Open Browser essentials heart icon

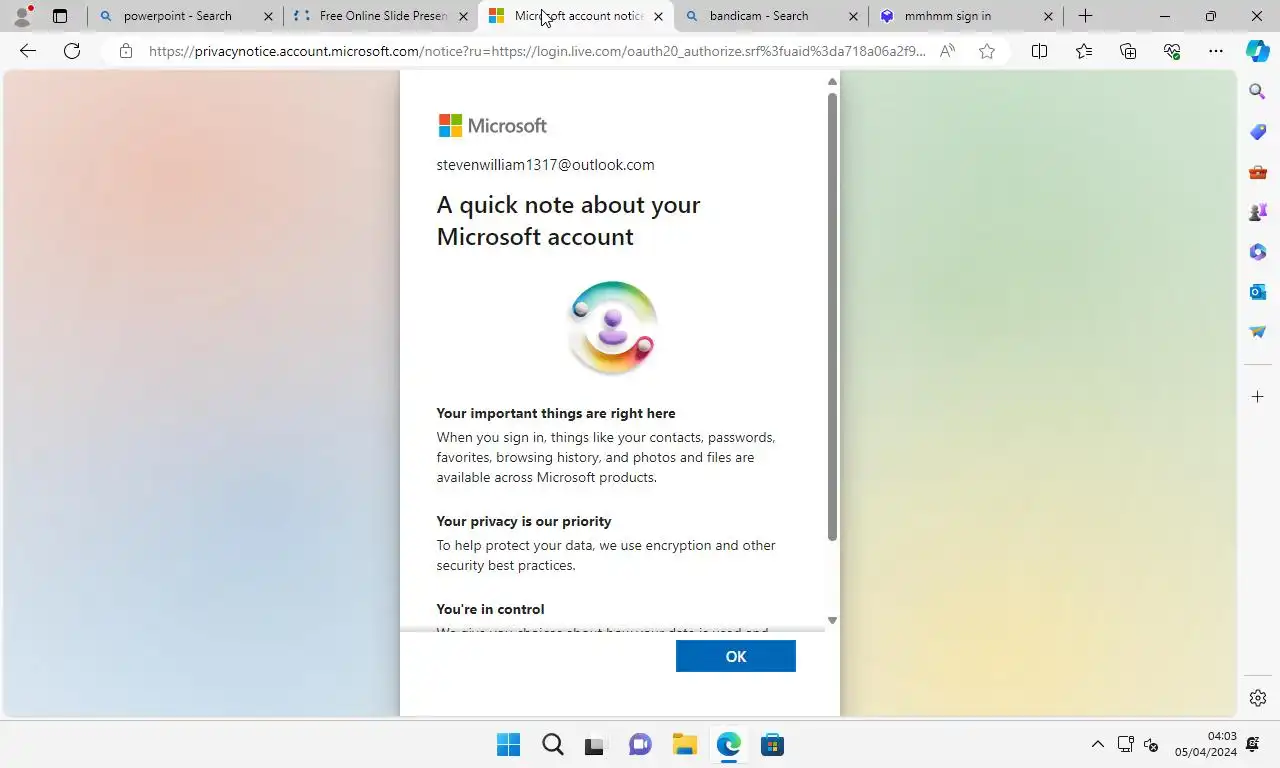(x=1172, y=51)
